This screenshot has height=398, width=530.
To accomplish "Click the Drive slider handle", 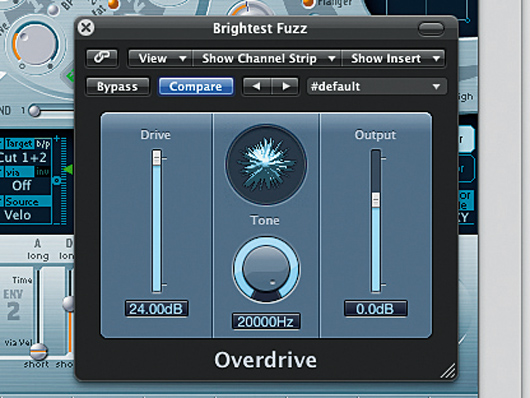I will pos(156,158).
